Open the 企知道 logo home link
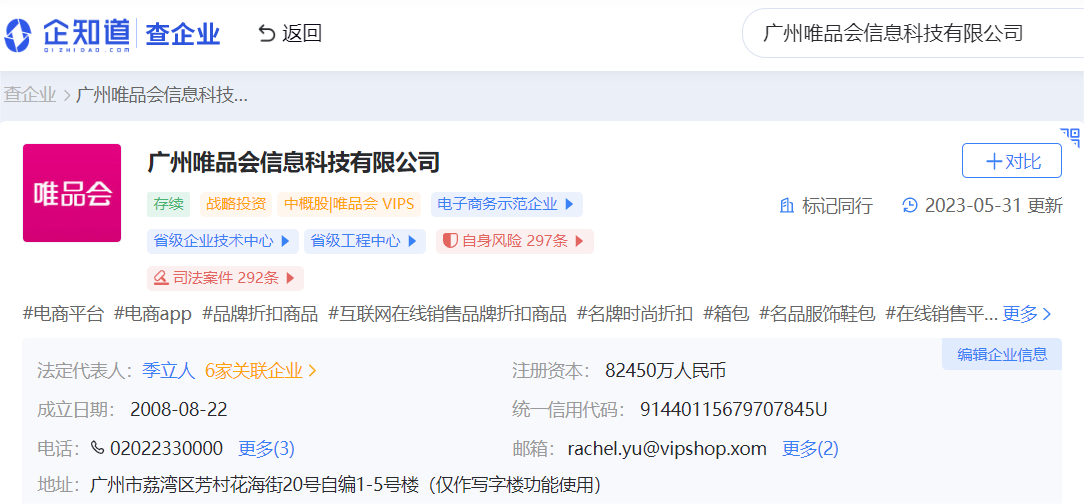This screenshot has height=504, width=1084. (67, 34)
